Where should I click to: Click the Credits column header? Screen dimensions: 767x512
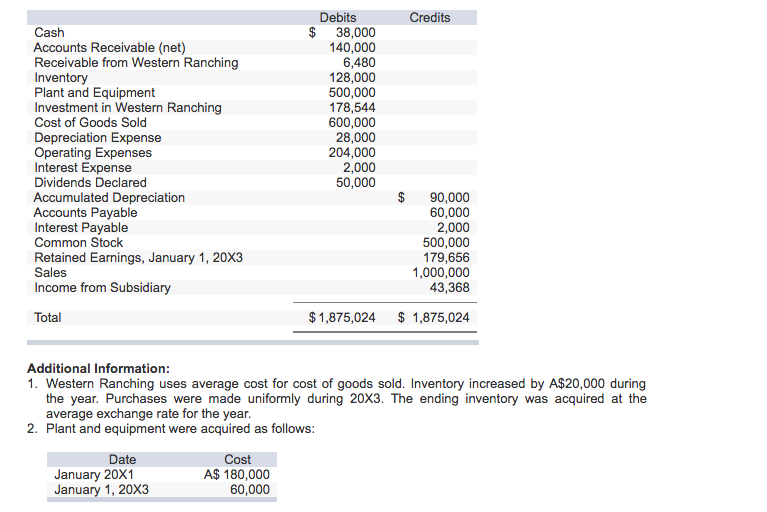(x=430, y=17)
